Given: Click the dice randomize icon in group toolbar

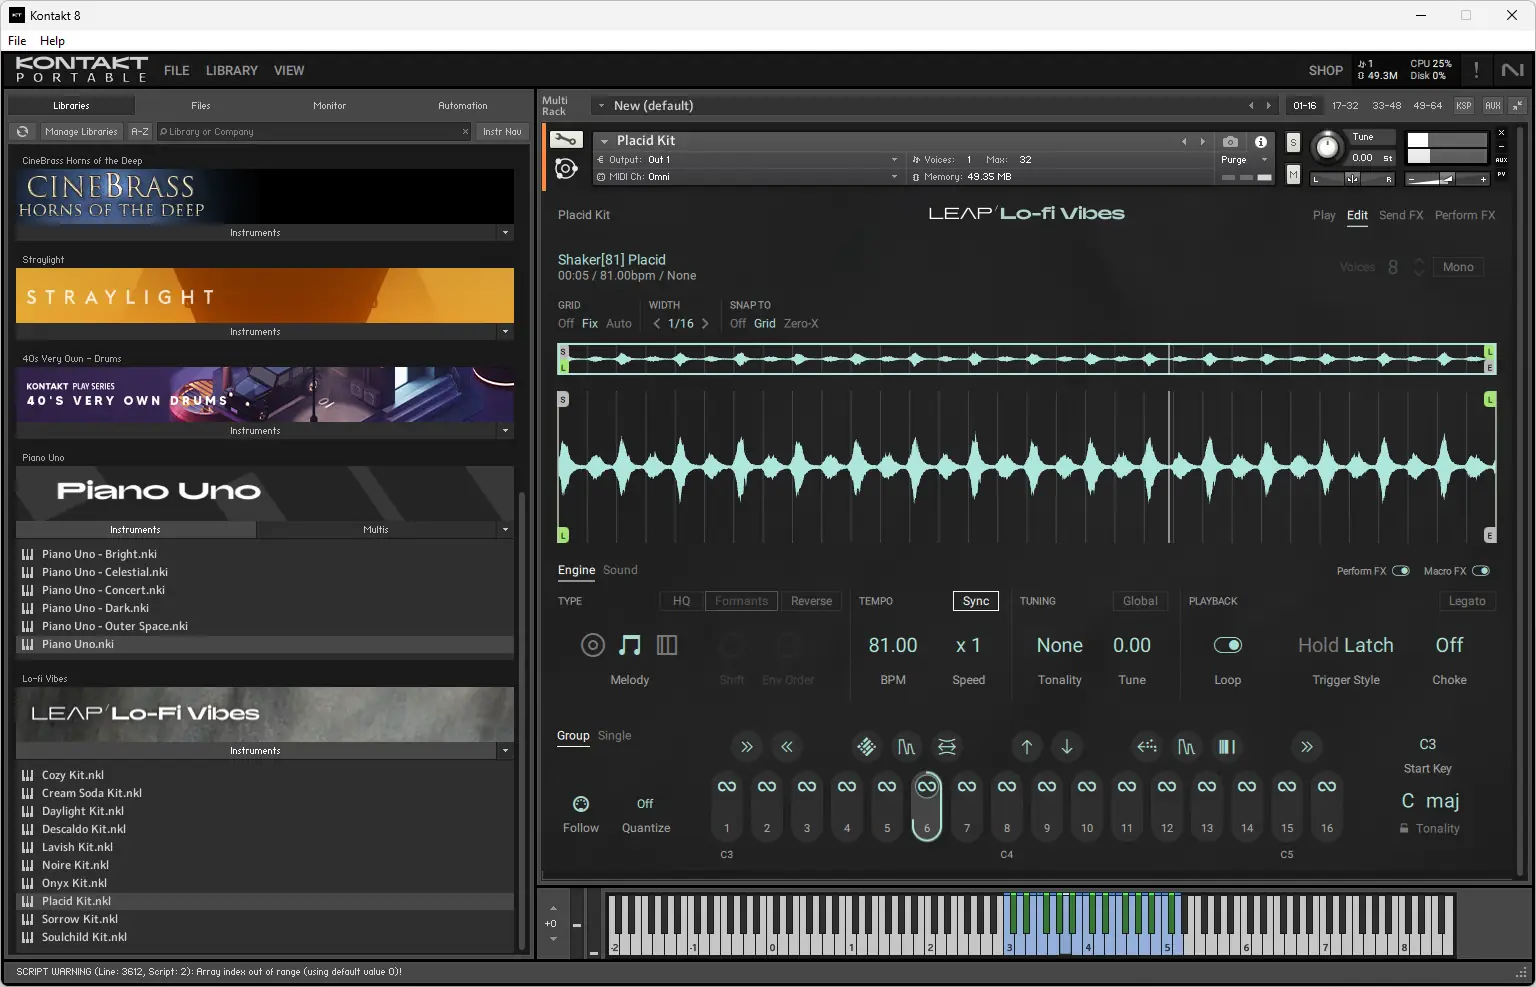Looking at the screenshot, I should click(x=867, y=747).
